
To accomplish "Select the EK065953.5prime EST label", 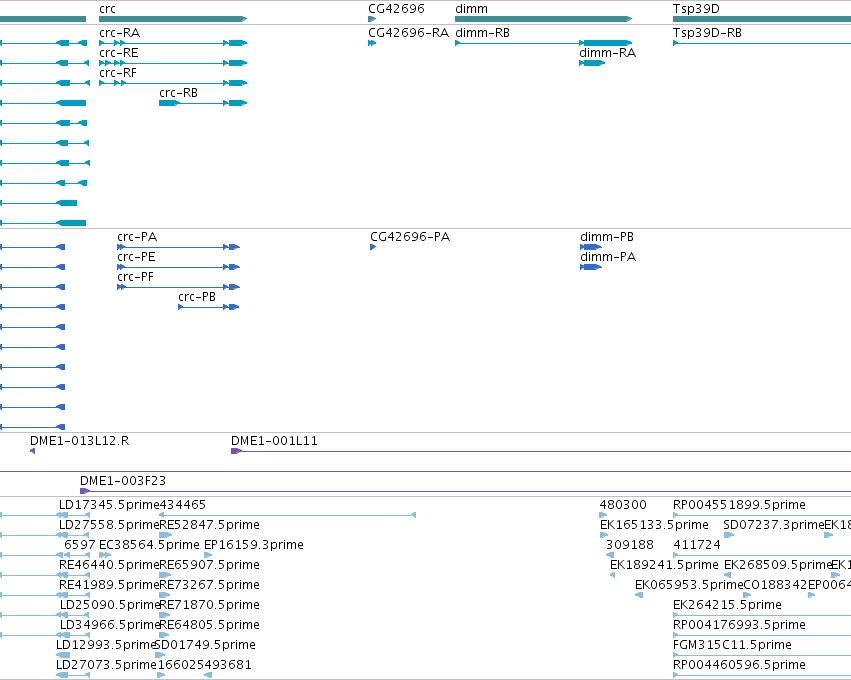I will pyautogui.click(x=689, y=585).
